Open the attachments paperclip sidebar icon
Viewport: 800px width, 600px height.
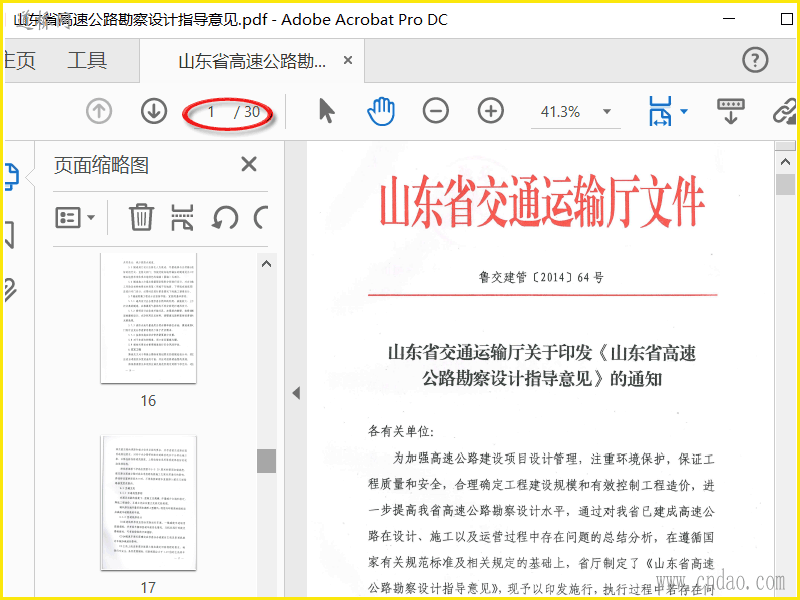point(10,290)
